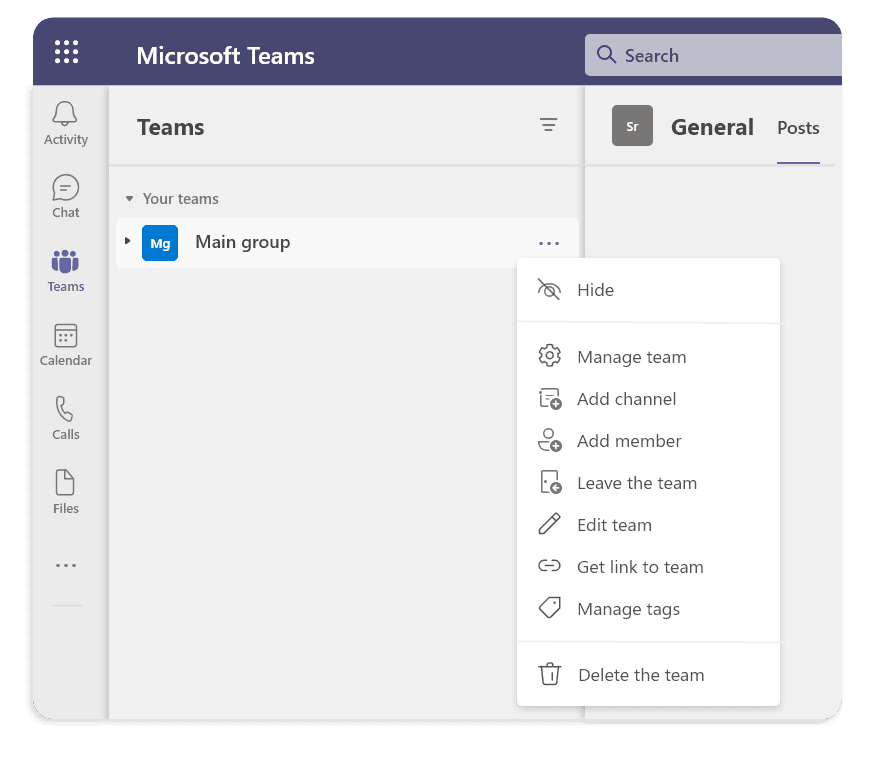The width and height of the screenshot is (884, 761).
Task: Click the Leave the team icon
Action: point(550,482)
